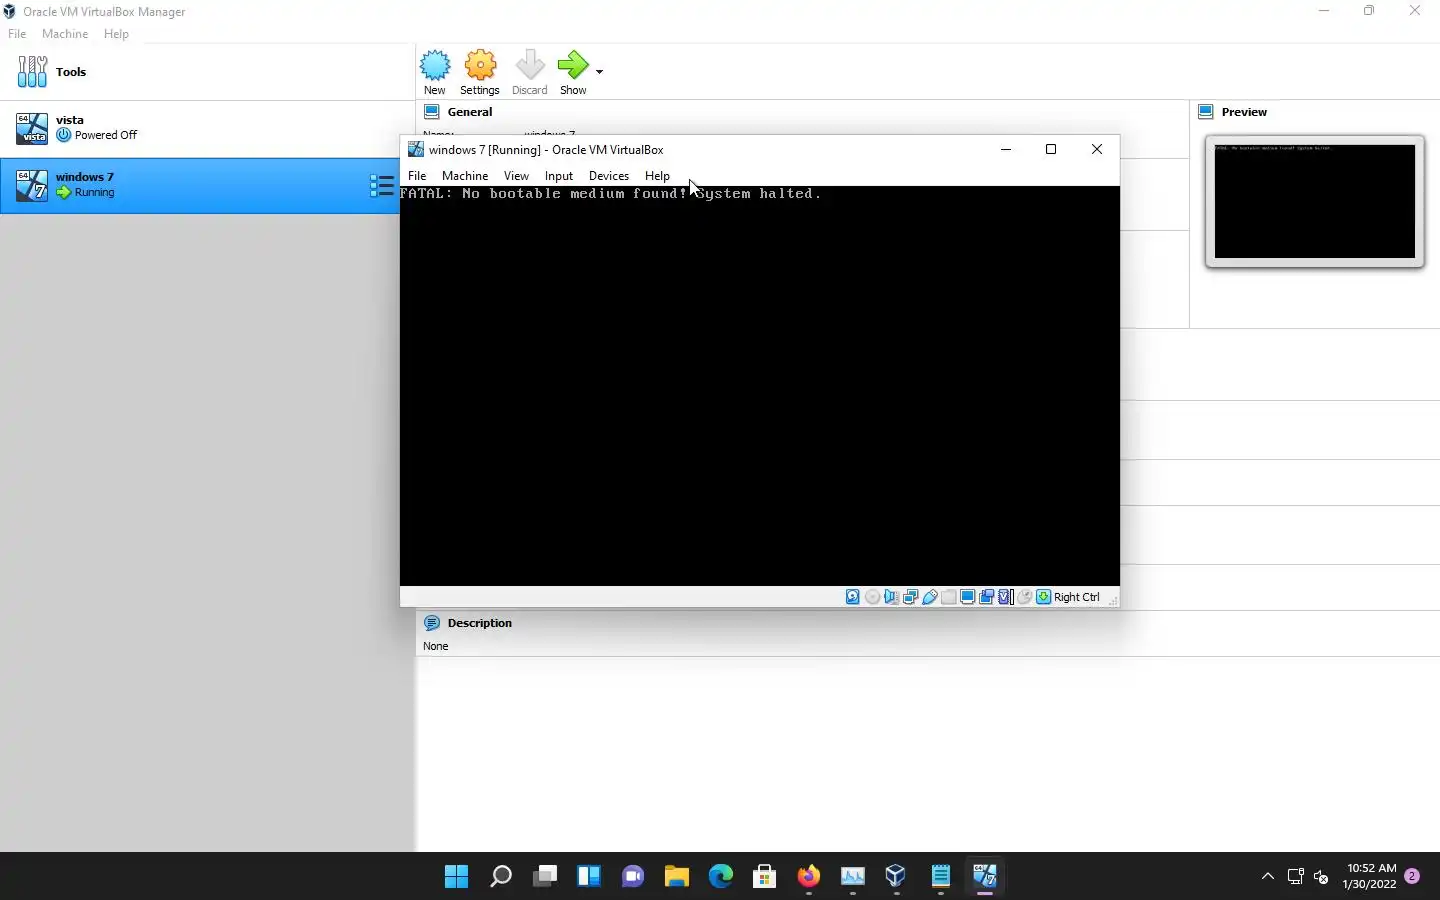1440x900 pixels.
Task: Open Machine menu in VirtualBox Manager
Action: (65, 33)
